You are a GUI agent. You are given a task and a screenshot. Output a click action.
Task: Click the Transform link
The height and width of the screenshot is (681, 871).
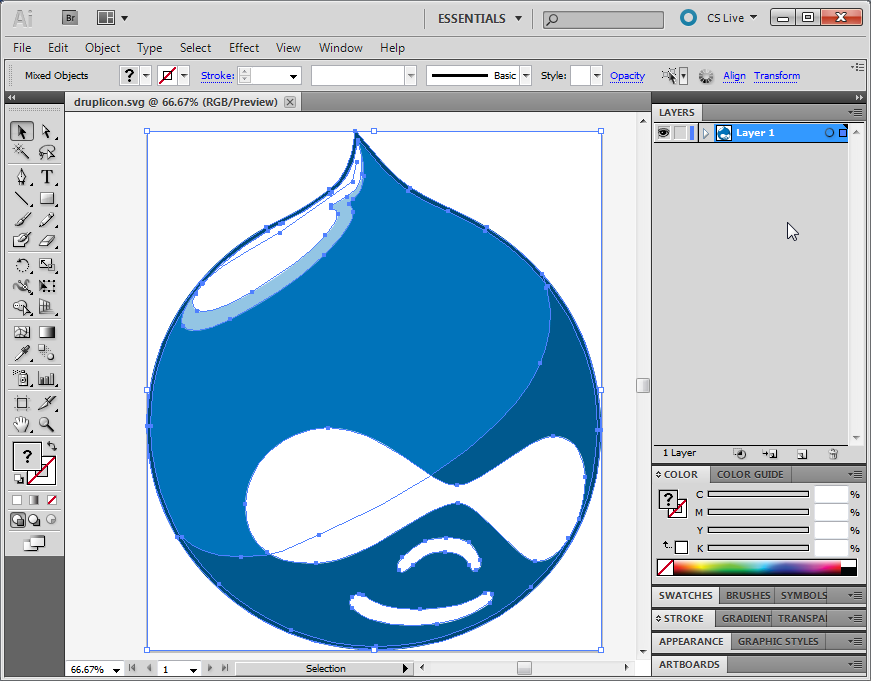[776, 76]
